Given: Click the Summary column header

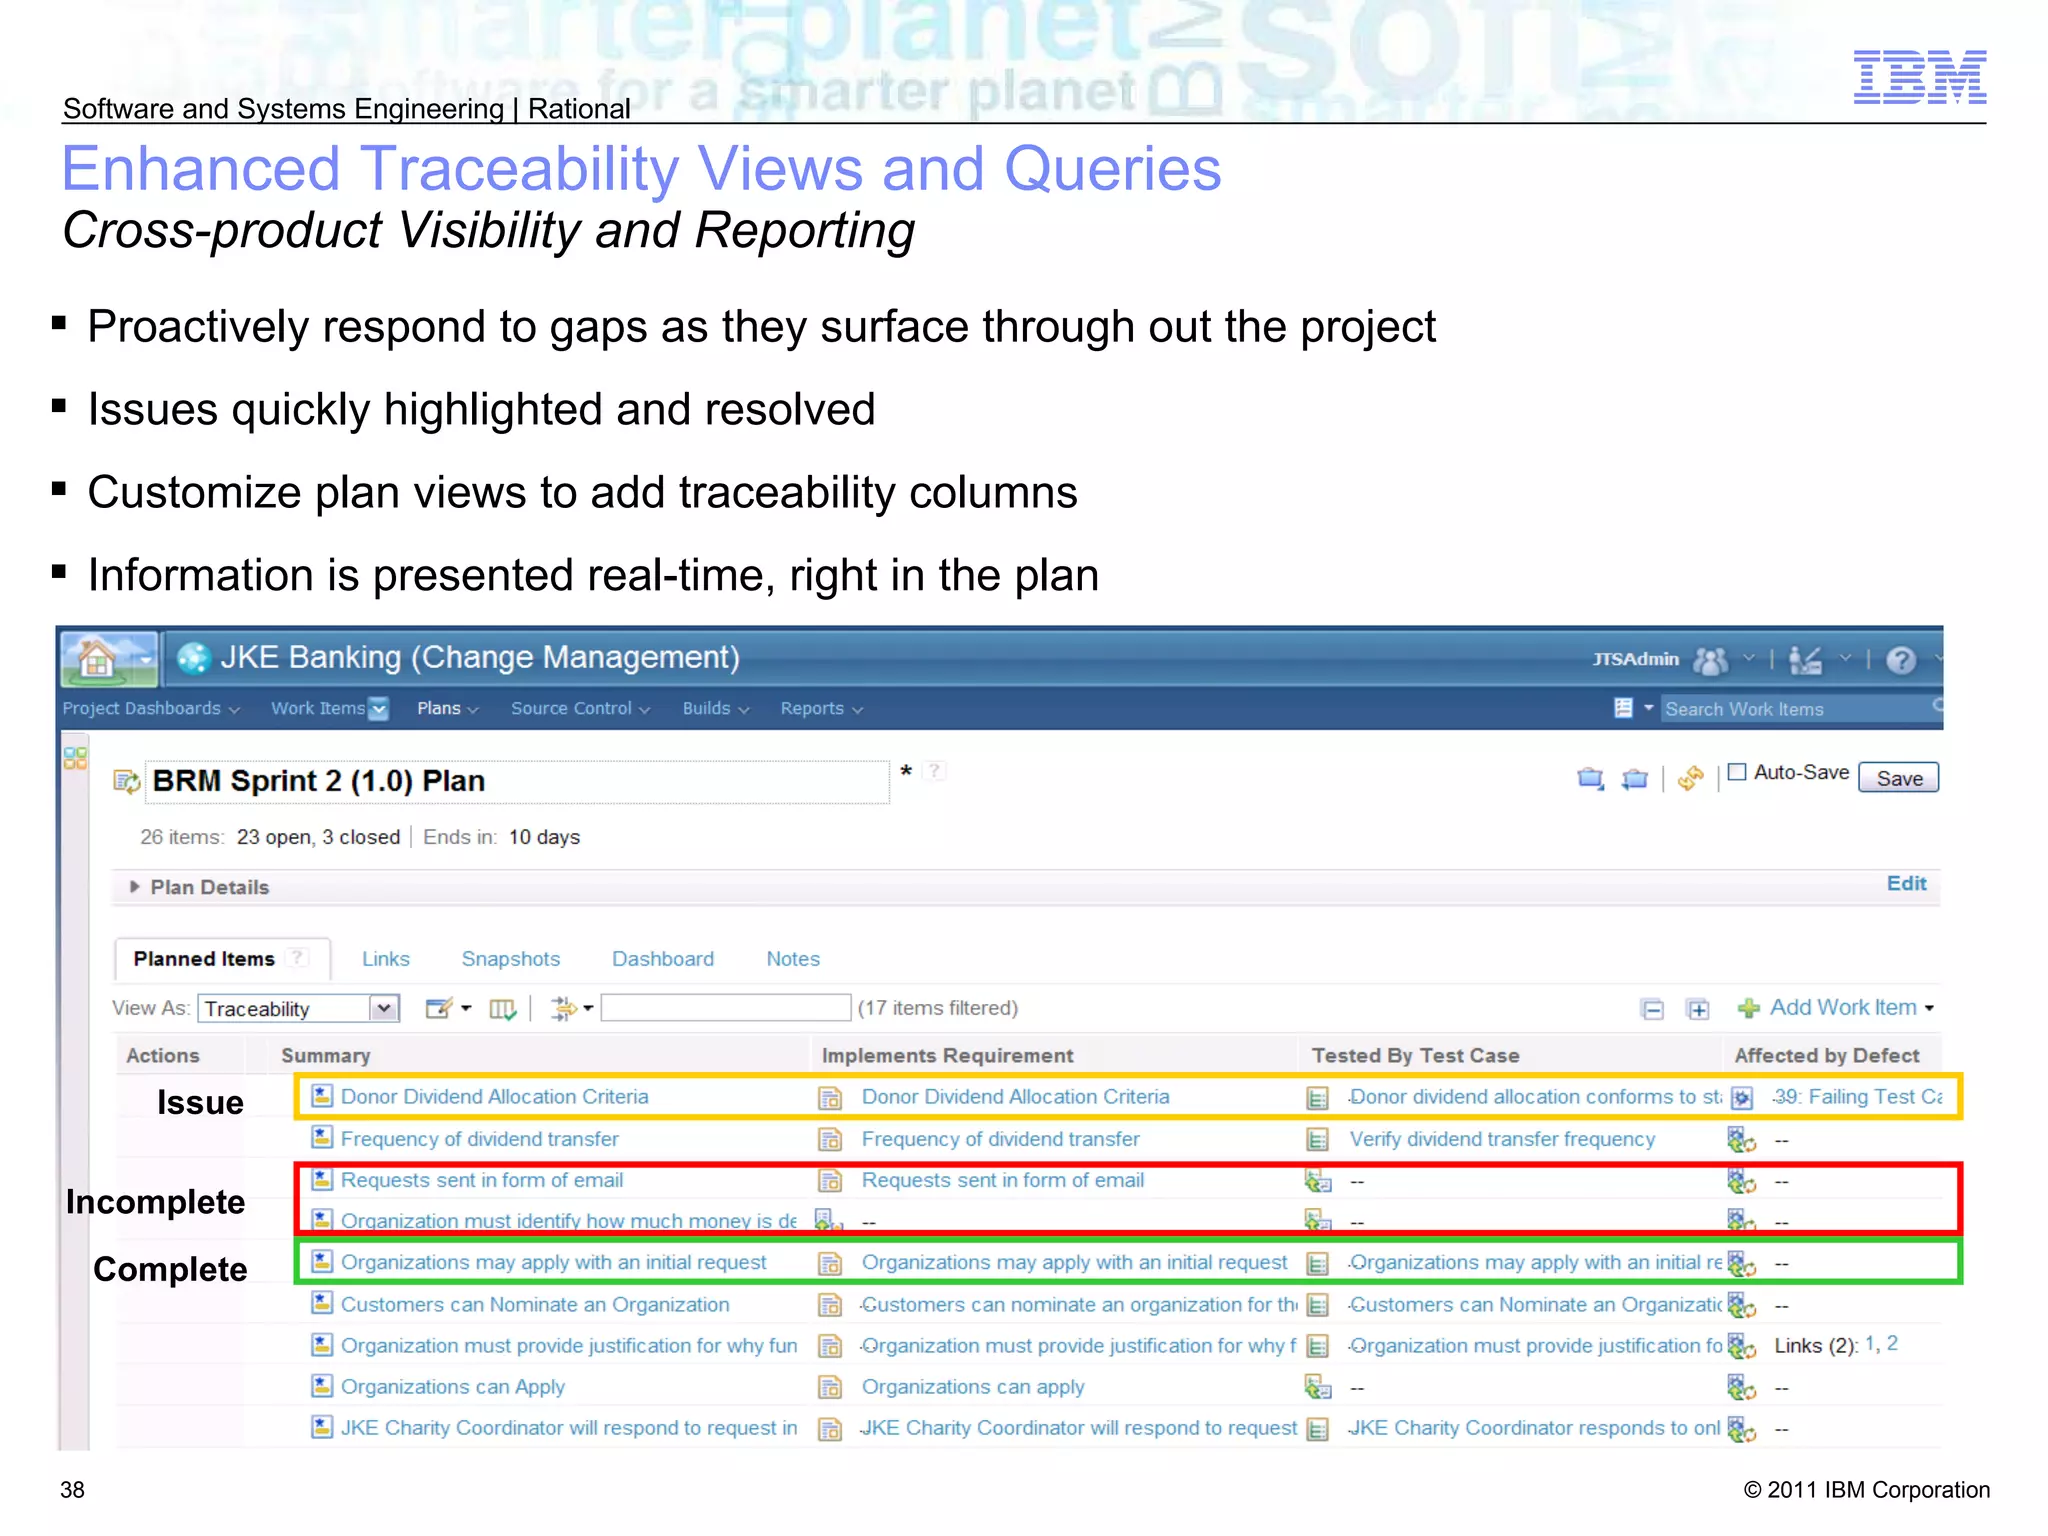Looking at the screenshot, I should 326,1055.
